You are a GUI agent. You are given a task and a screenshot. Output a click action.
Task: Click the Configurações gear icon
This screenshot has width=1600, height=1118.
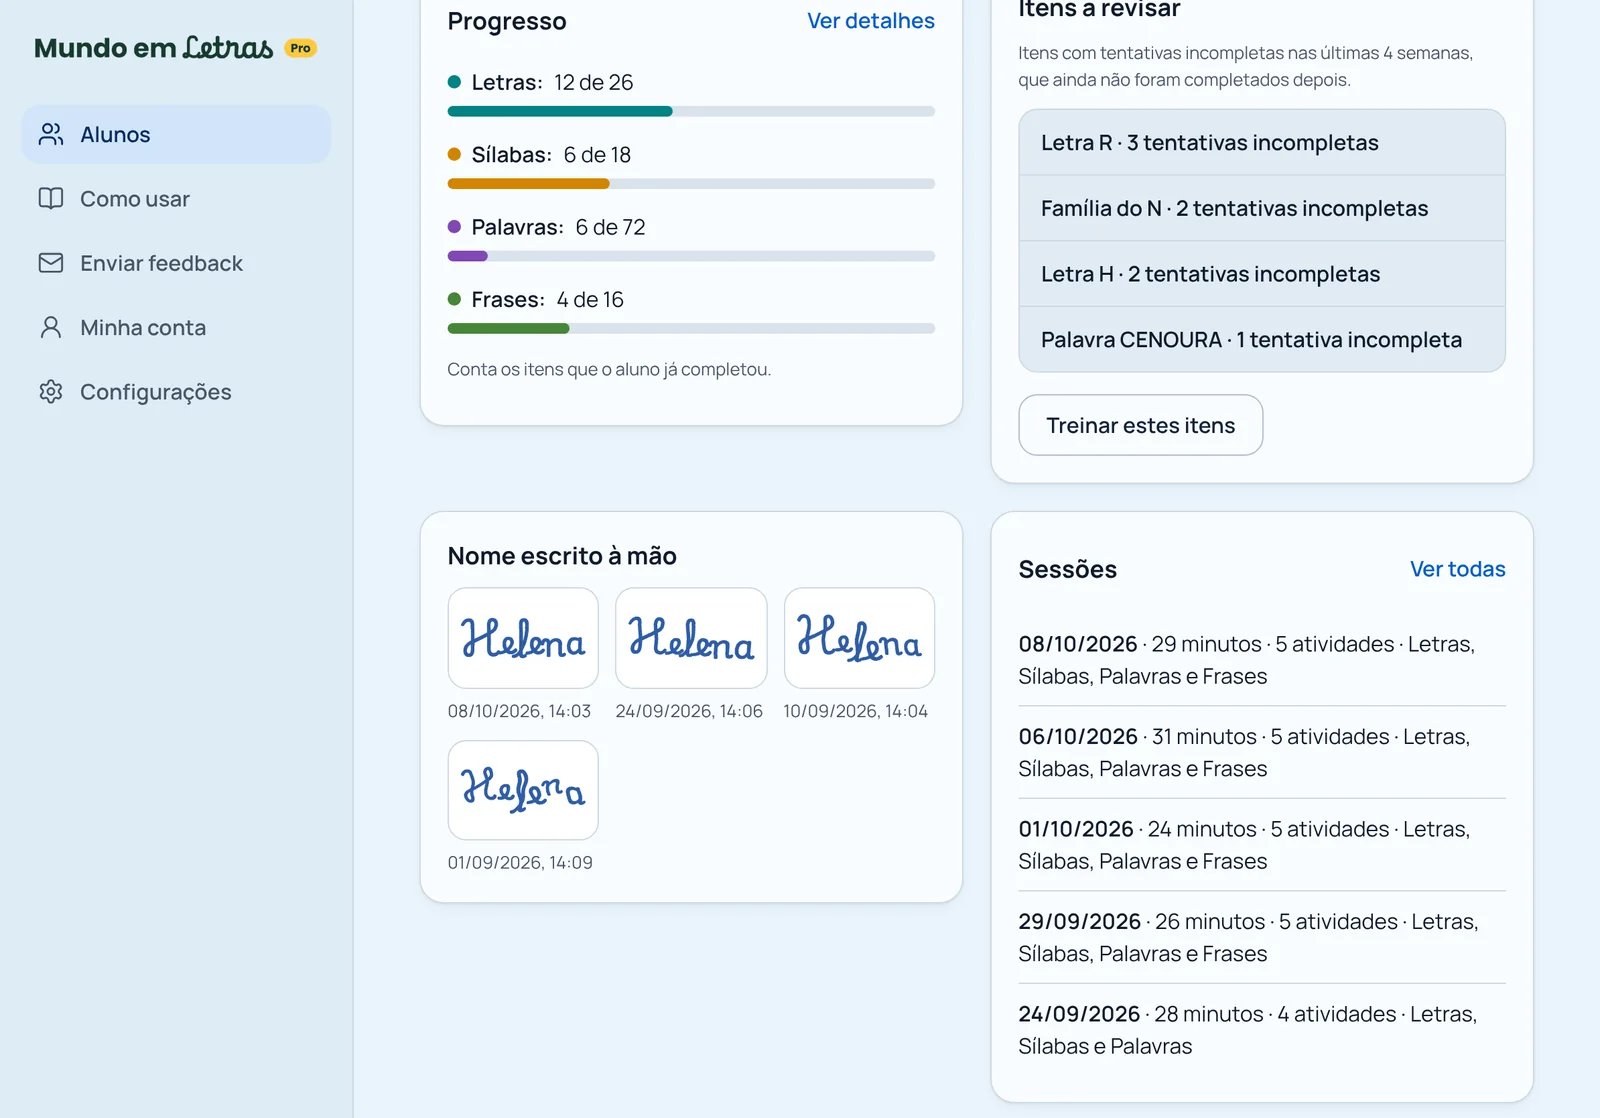click(51, 392)
